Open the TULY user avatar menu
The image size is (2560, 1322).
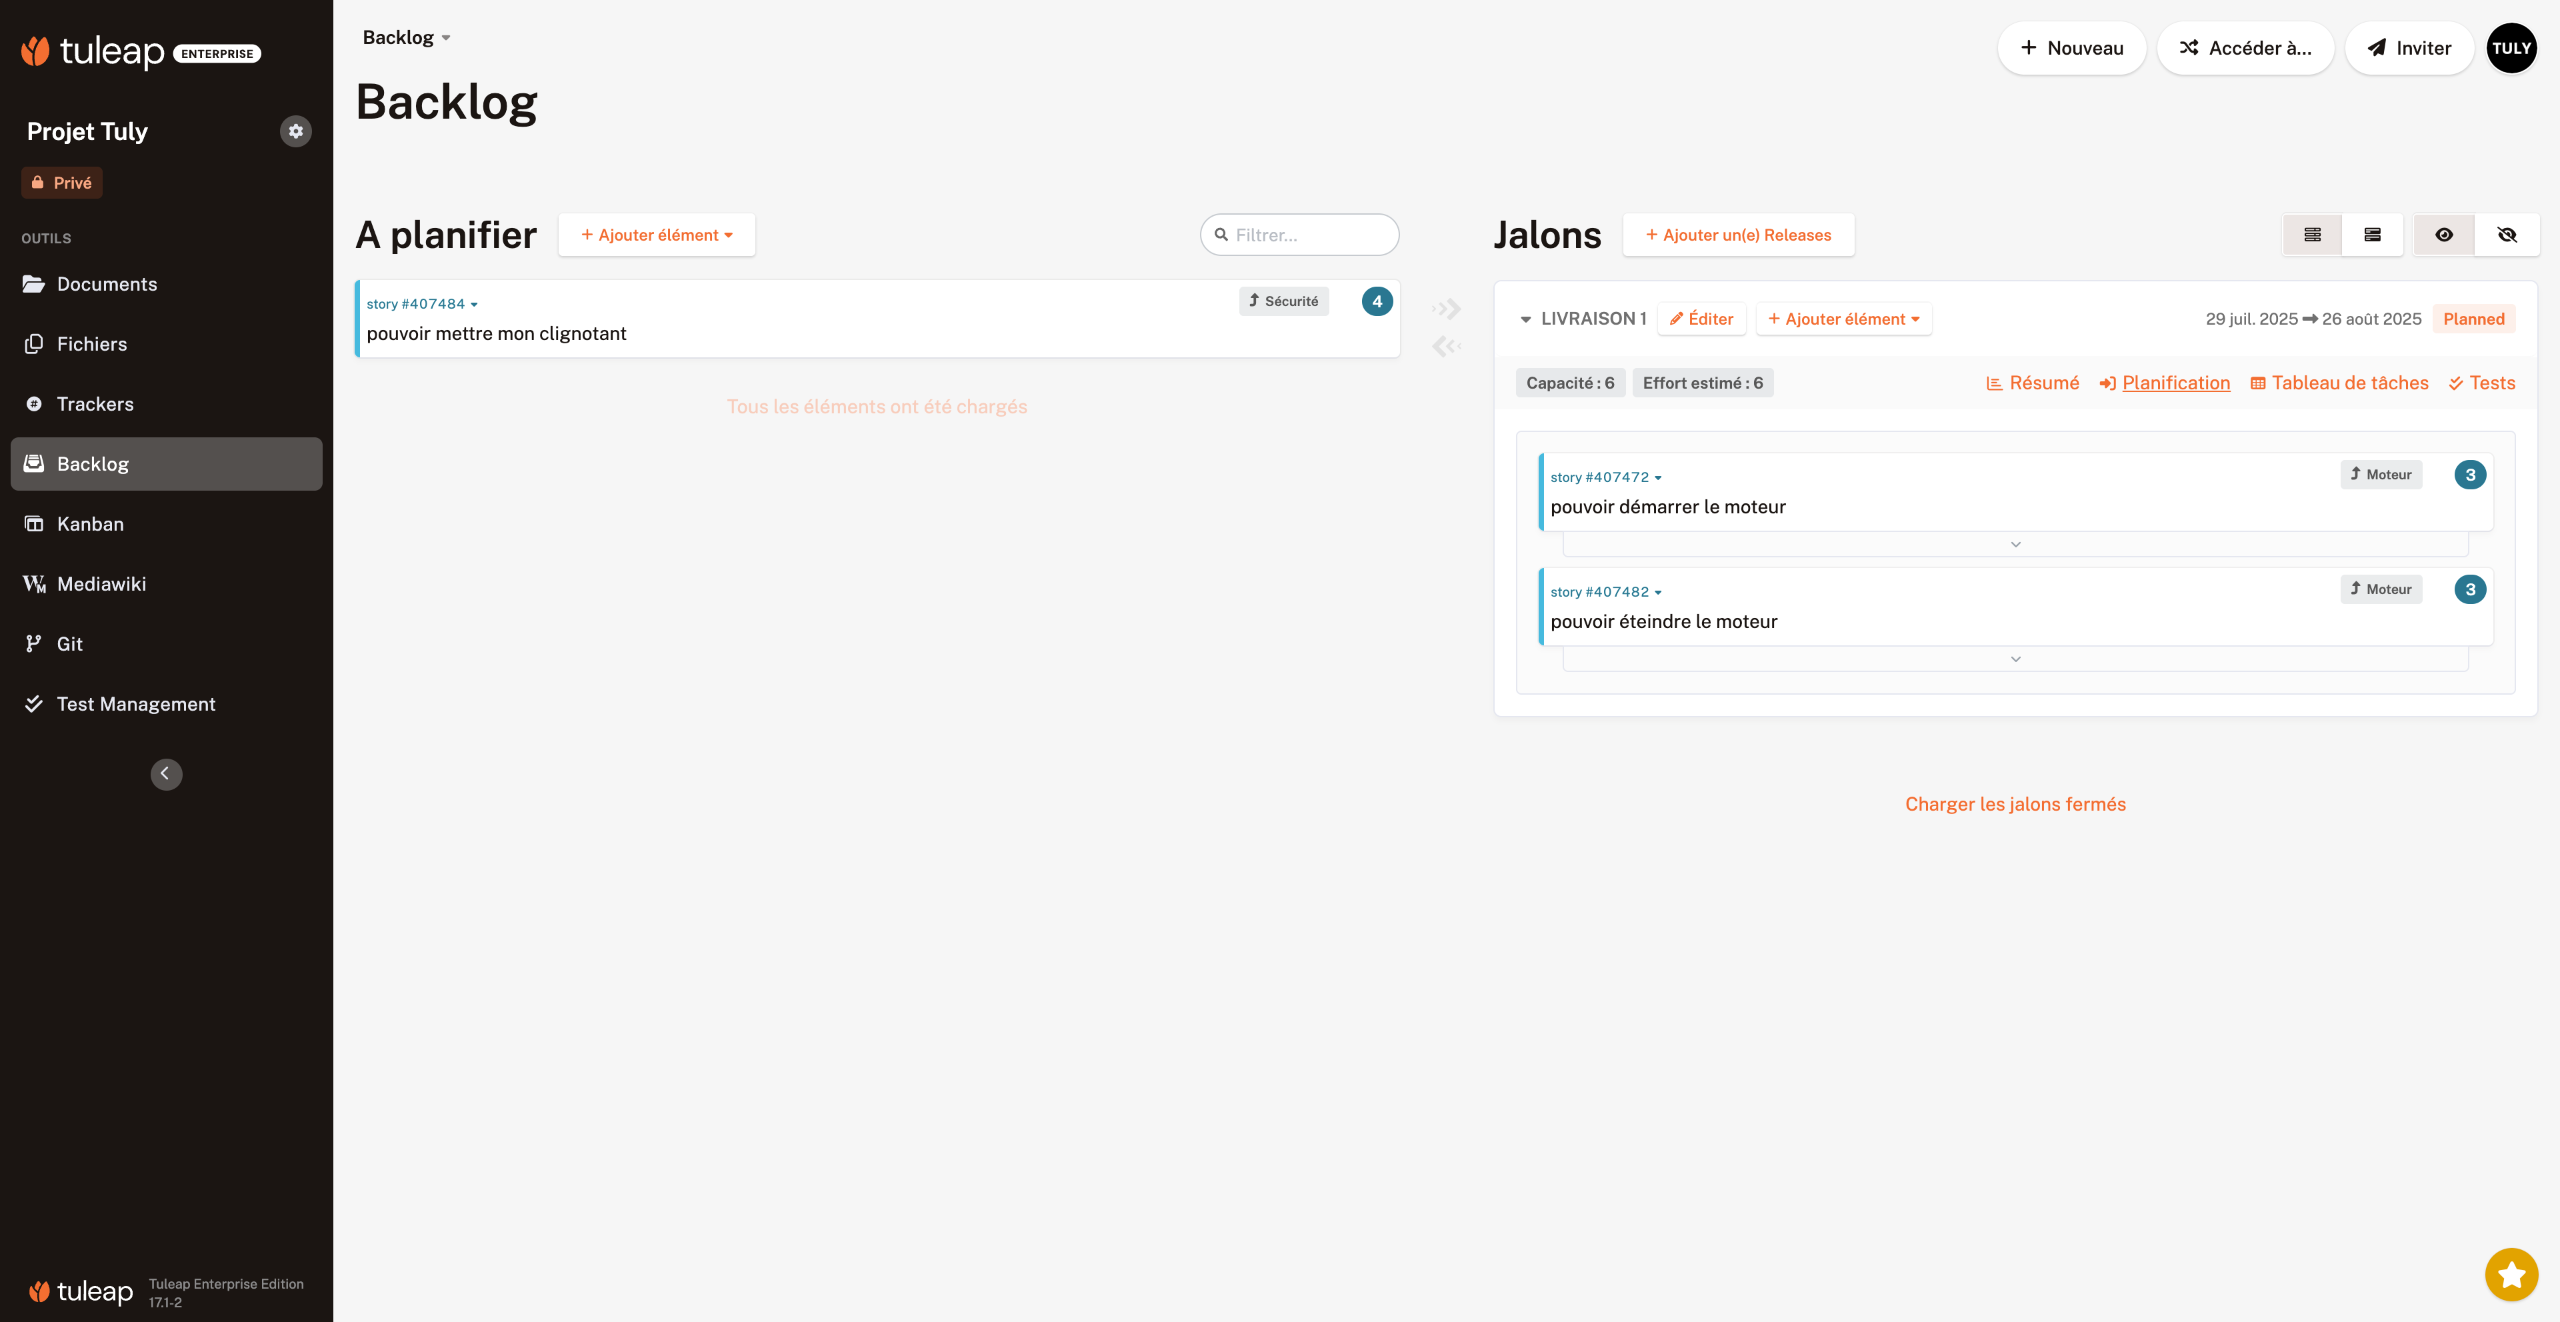2511,48
